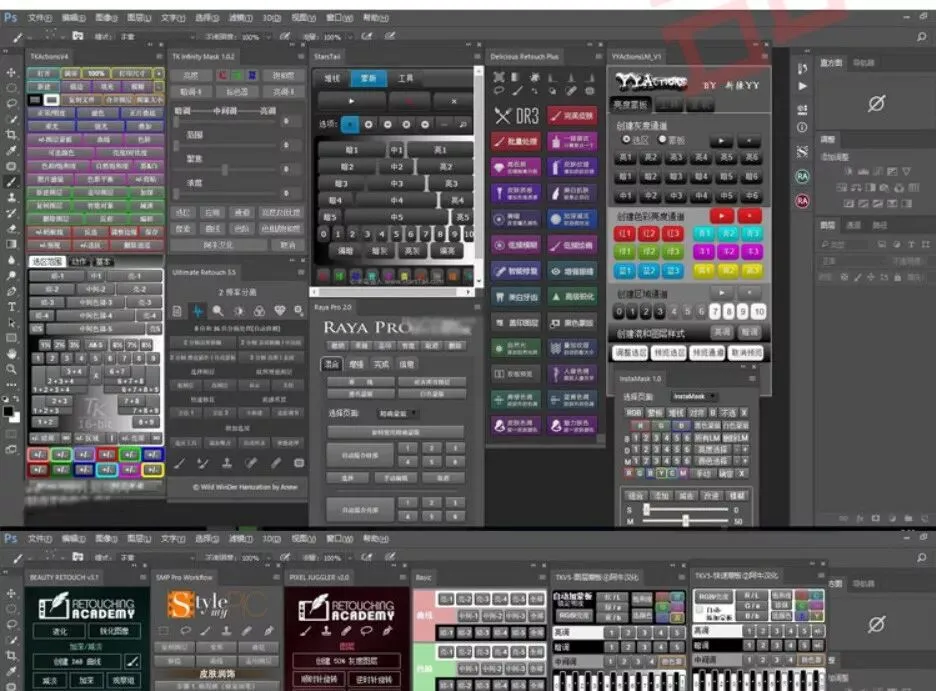Click the diamond icon in Ultimate Retouch
The height and width of the screenshot is (691, 936).
pos(279,311)
